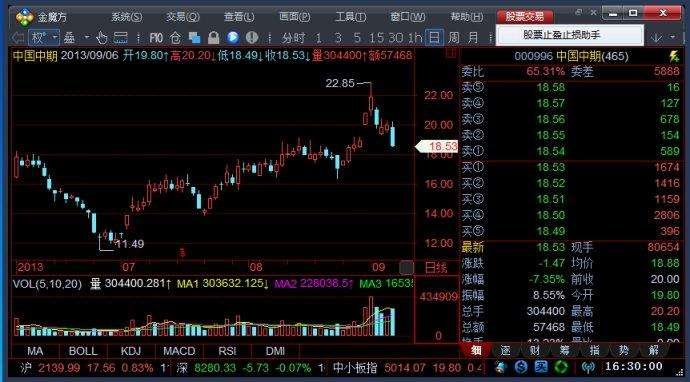
Task: Open the 交易(Q) menu
Action: pyautogui.click(x=183, y=17)
